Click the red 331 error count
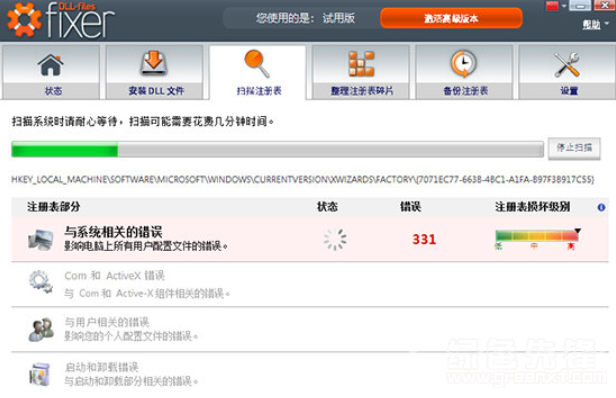The width and height of the screenshot is (616, 398). 424,239
